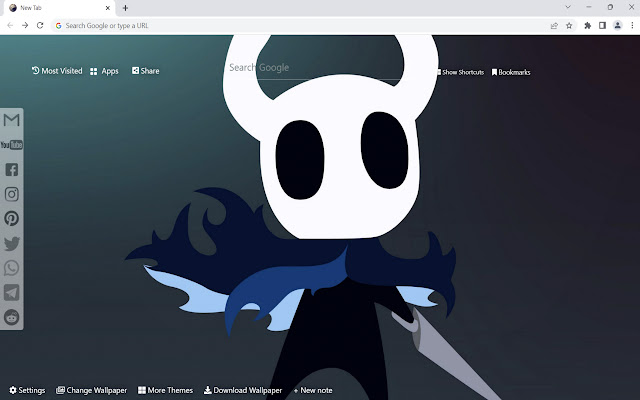
Task: Open Reddit sidebar icon
Action: (x=11, y=317)
